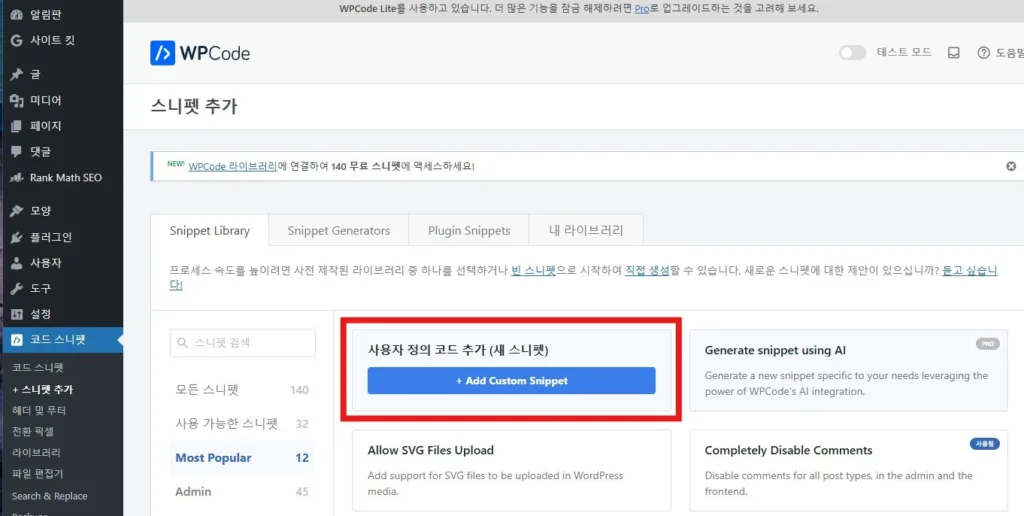Click the Rank Math SEO chart icon
Viewport: 1024px width, 516px height.
(17, 178)
